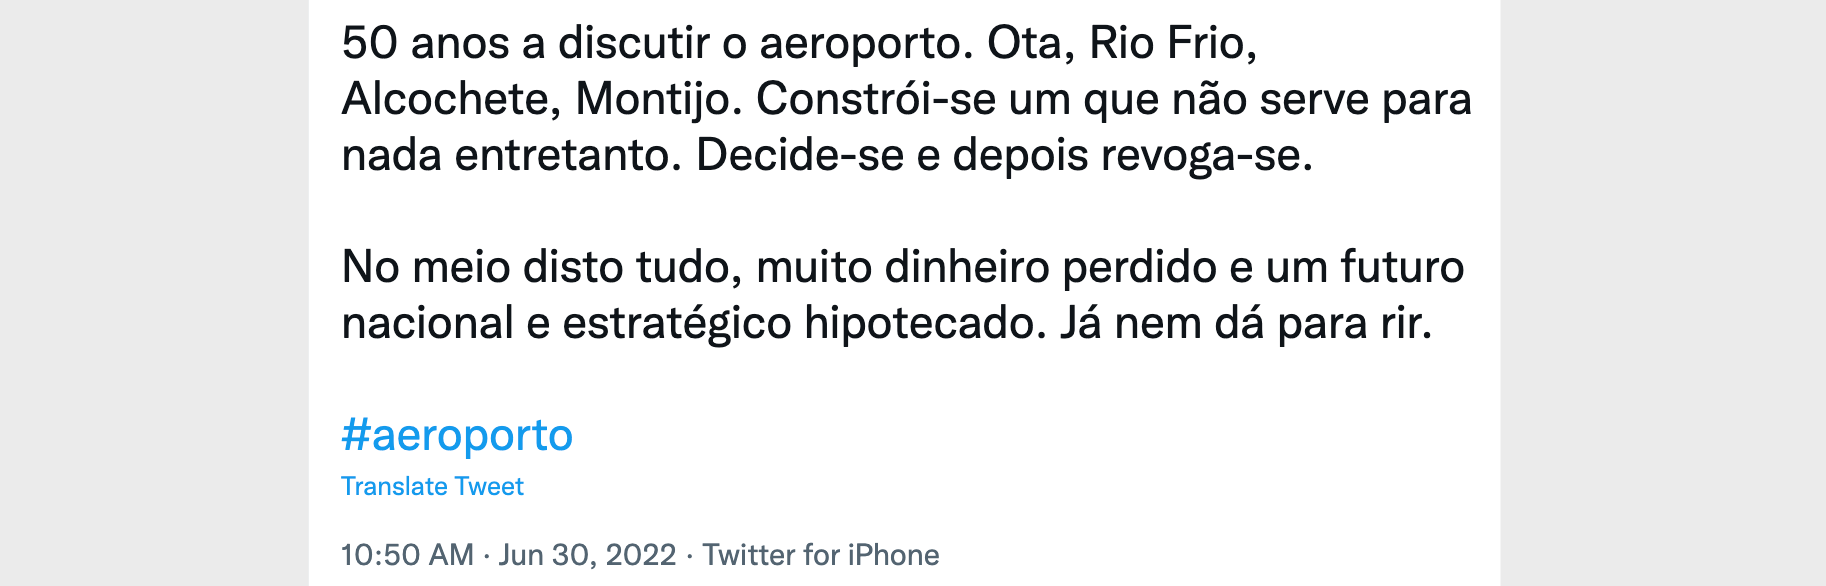Click the word 'Constrói-se' in the tweet
This screenshot has height=586, width=1826.
pyautogui.click(x=875, y=99)
